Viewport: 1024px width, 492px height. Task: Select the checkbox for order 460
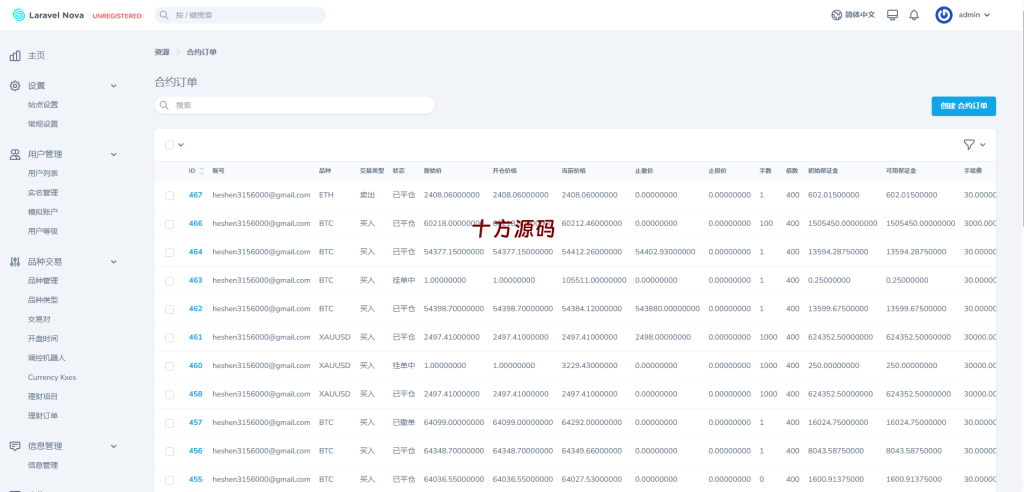(x=170, y=366)
